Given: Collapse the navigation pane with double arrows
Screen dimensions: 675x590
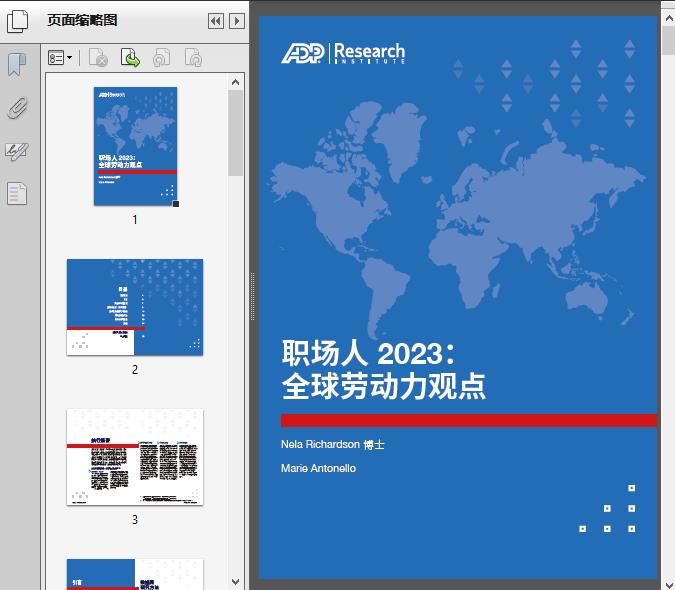Looking at the screenshot, I should pyautogui.click(x=216, y=21).
